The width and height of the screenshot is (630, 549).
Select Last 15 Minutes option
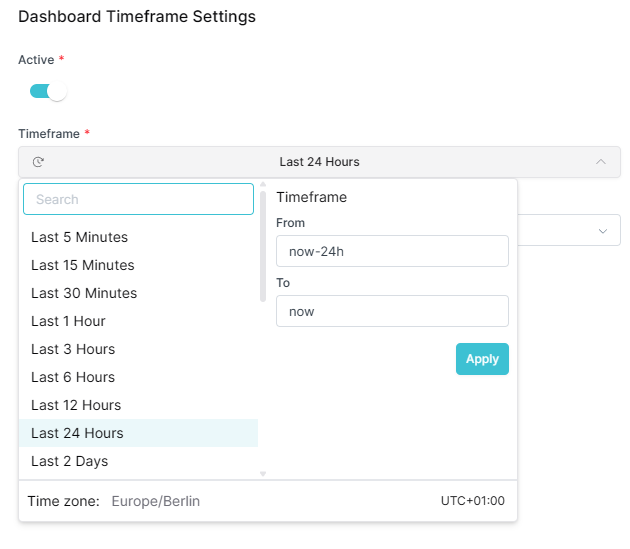[x=82, y=265]
